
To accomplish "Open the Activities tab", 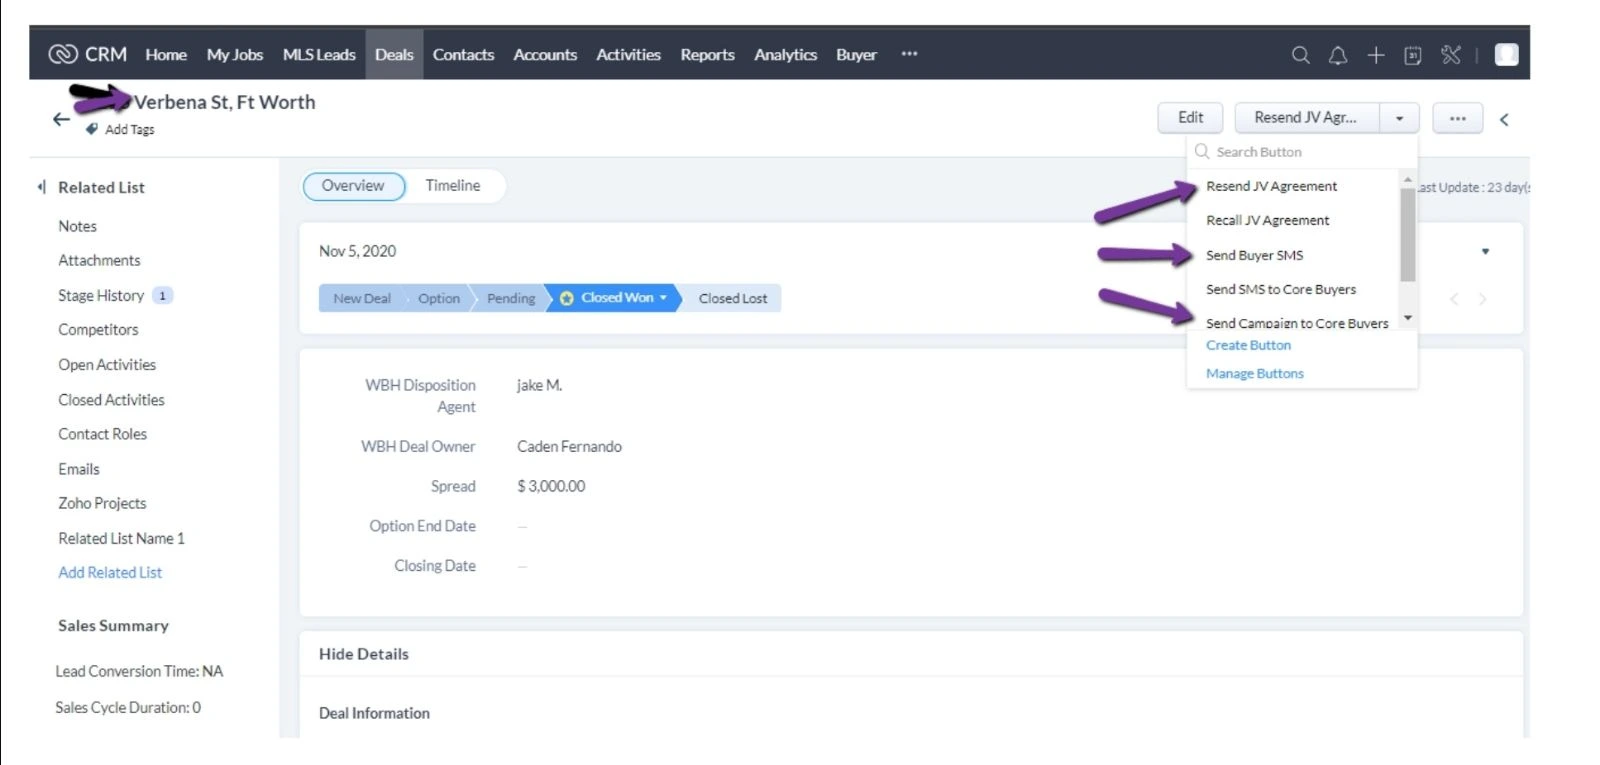I will pyautogui.click(x=628, y=55).
